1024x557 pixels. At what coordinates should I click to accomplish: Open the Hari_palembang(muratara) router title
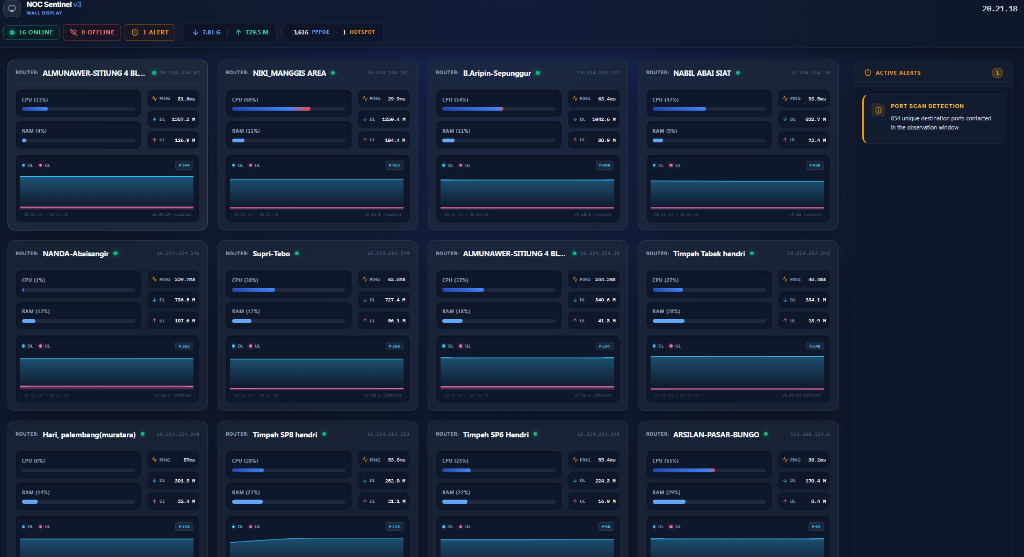point(89,434)
